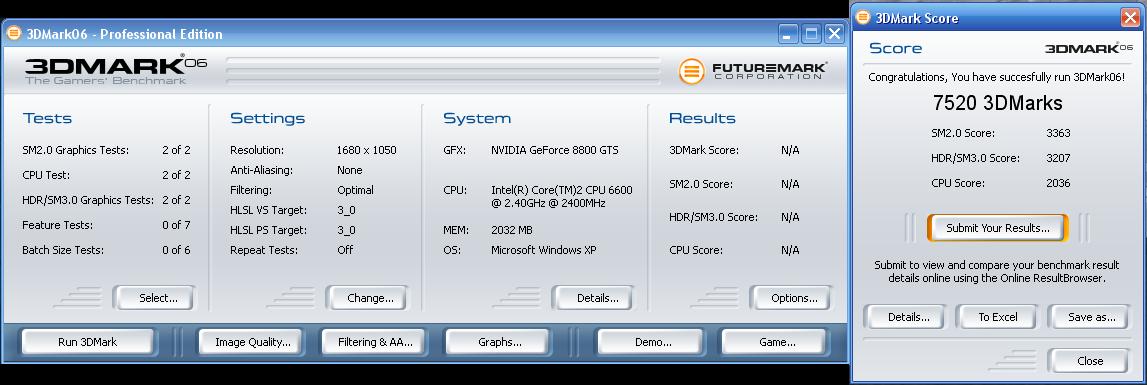
Task: Launch the Game mode
Action: pos(774,342)
